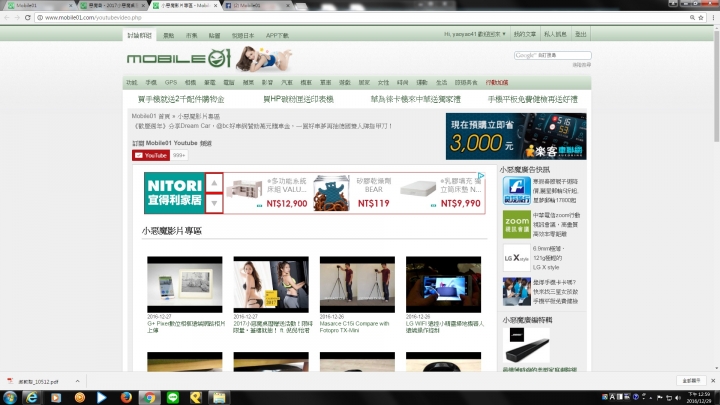Click the 登出 logout link
The height and width of the screenshot is (405, 720).
point(580,34)
